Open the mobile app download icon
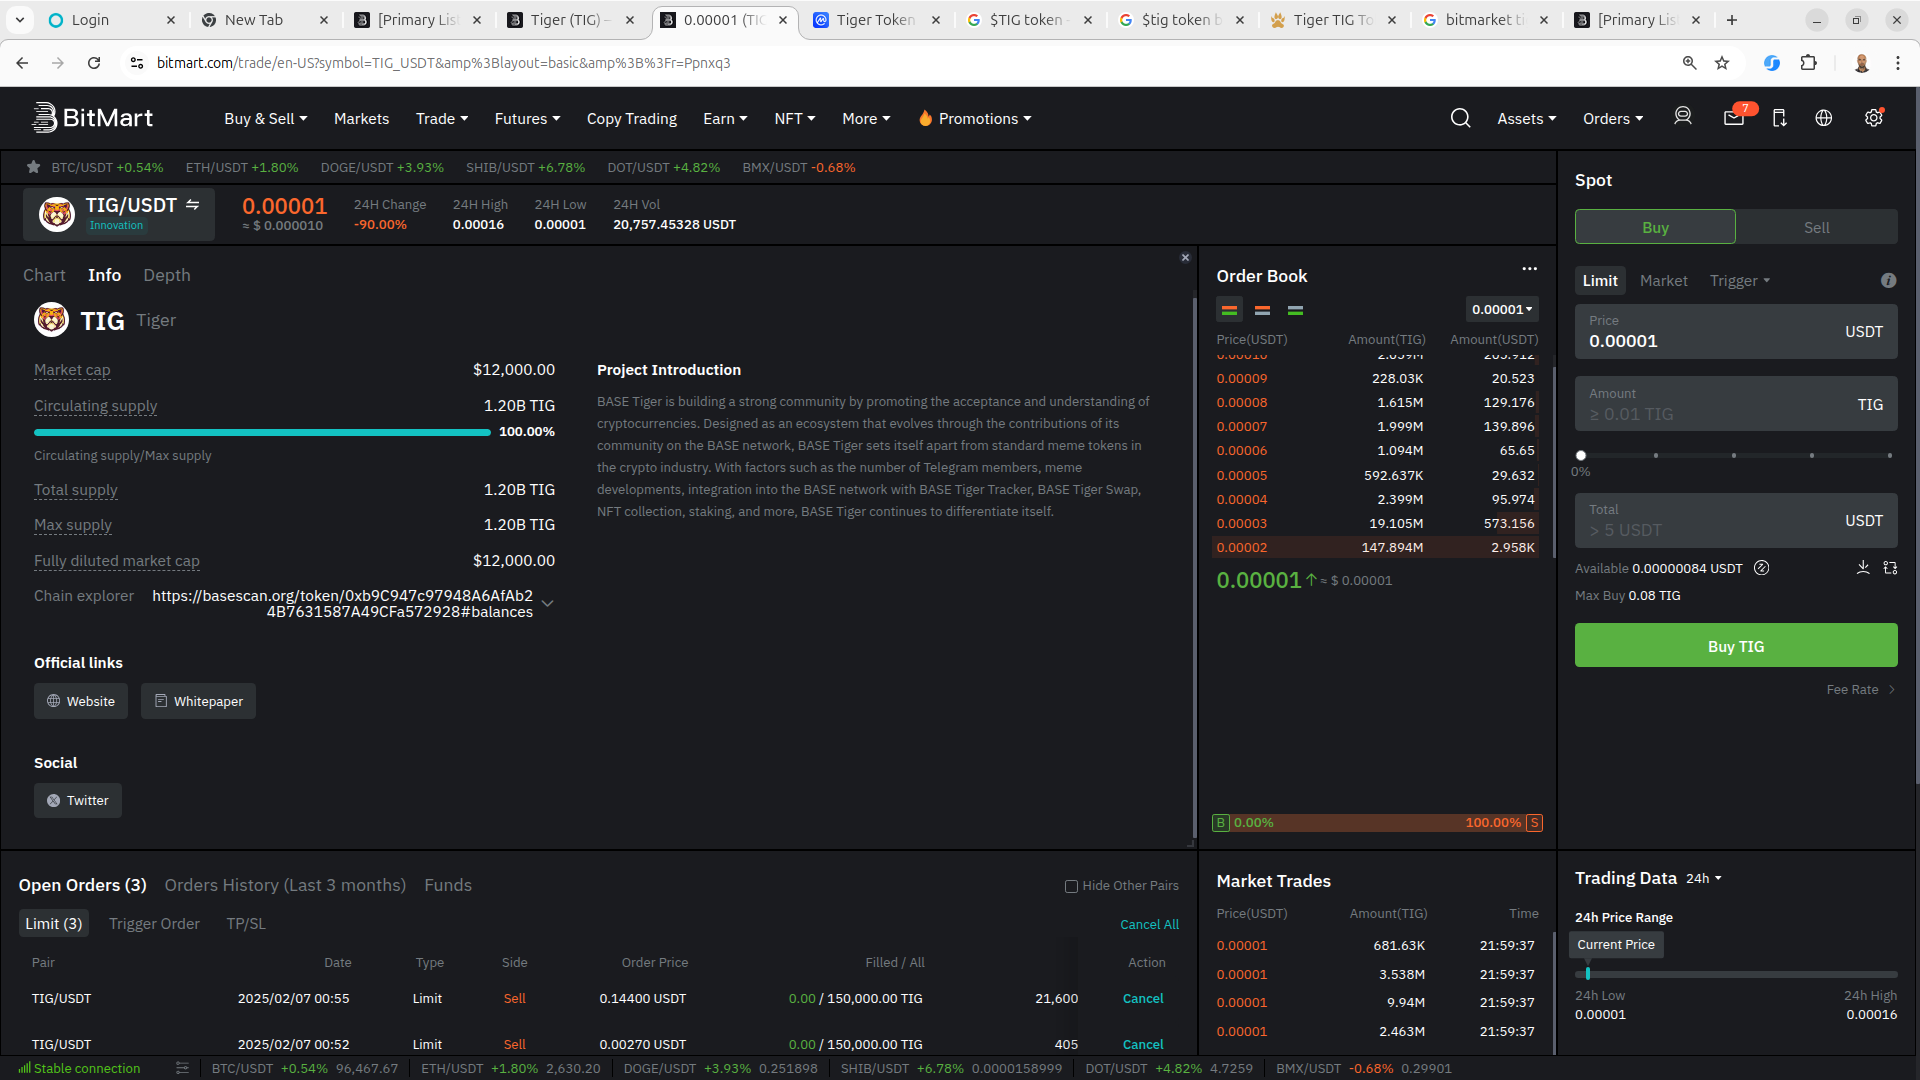Image resolution: width=1920 pixels, height=1080 pixels. (1779, 118)
